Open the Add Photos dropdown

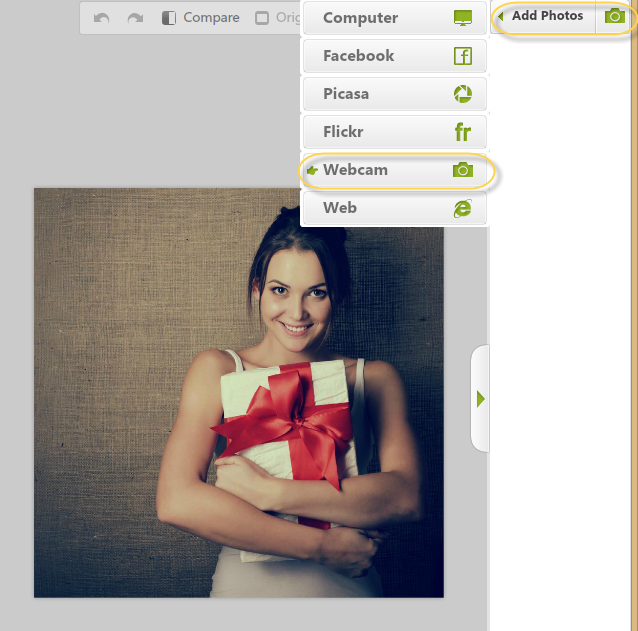(x=547, y=16)
